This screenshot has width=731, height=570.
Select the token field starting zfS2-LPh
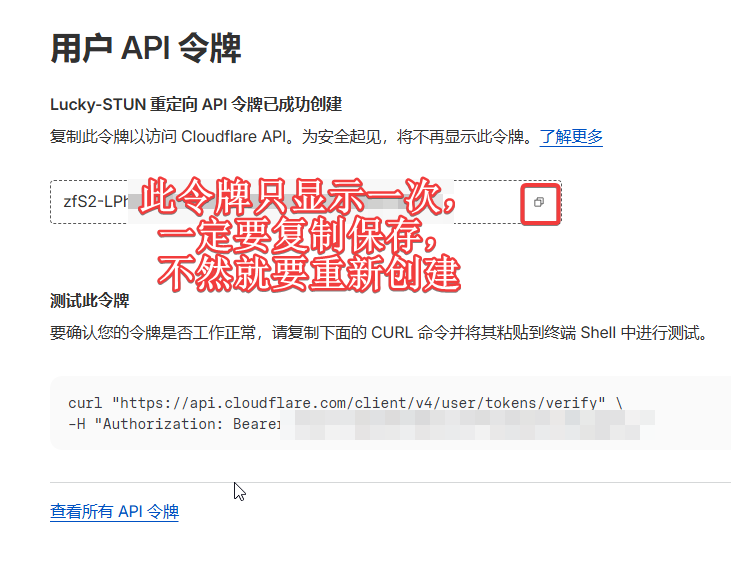(x=305, y=202)
